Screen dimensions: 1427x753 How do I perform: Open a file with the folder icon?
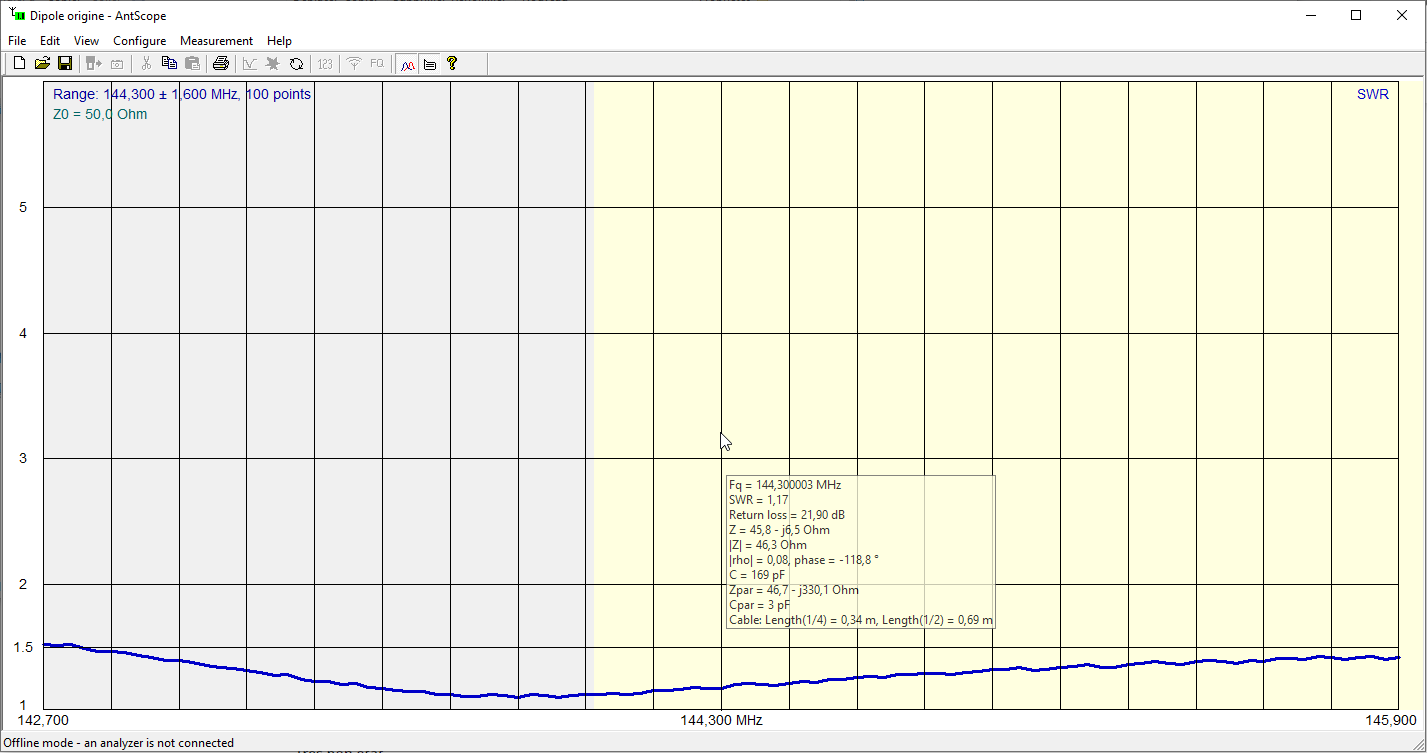(42, 64)
